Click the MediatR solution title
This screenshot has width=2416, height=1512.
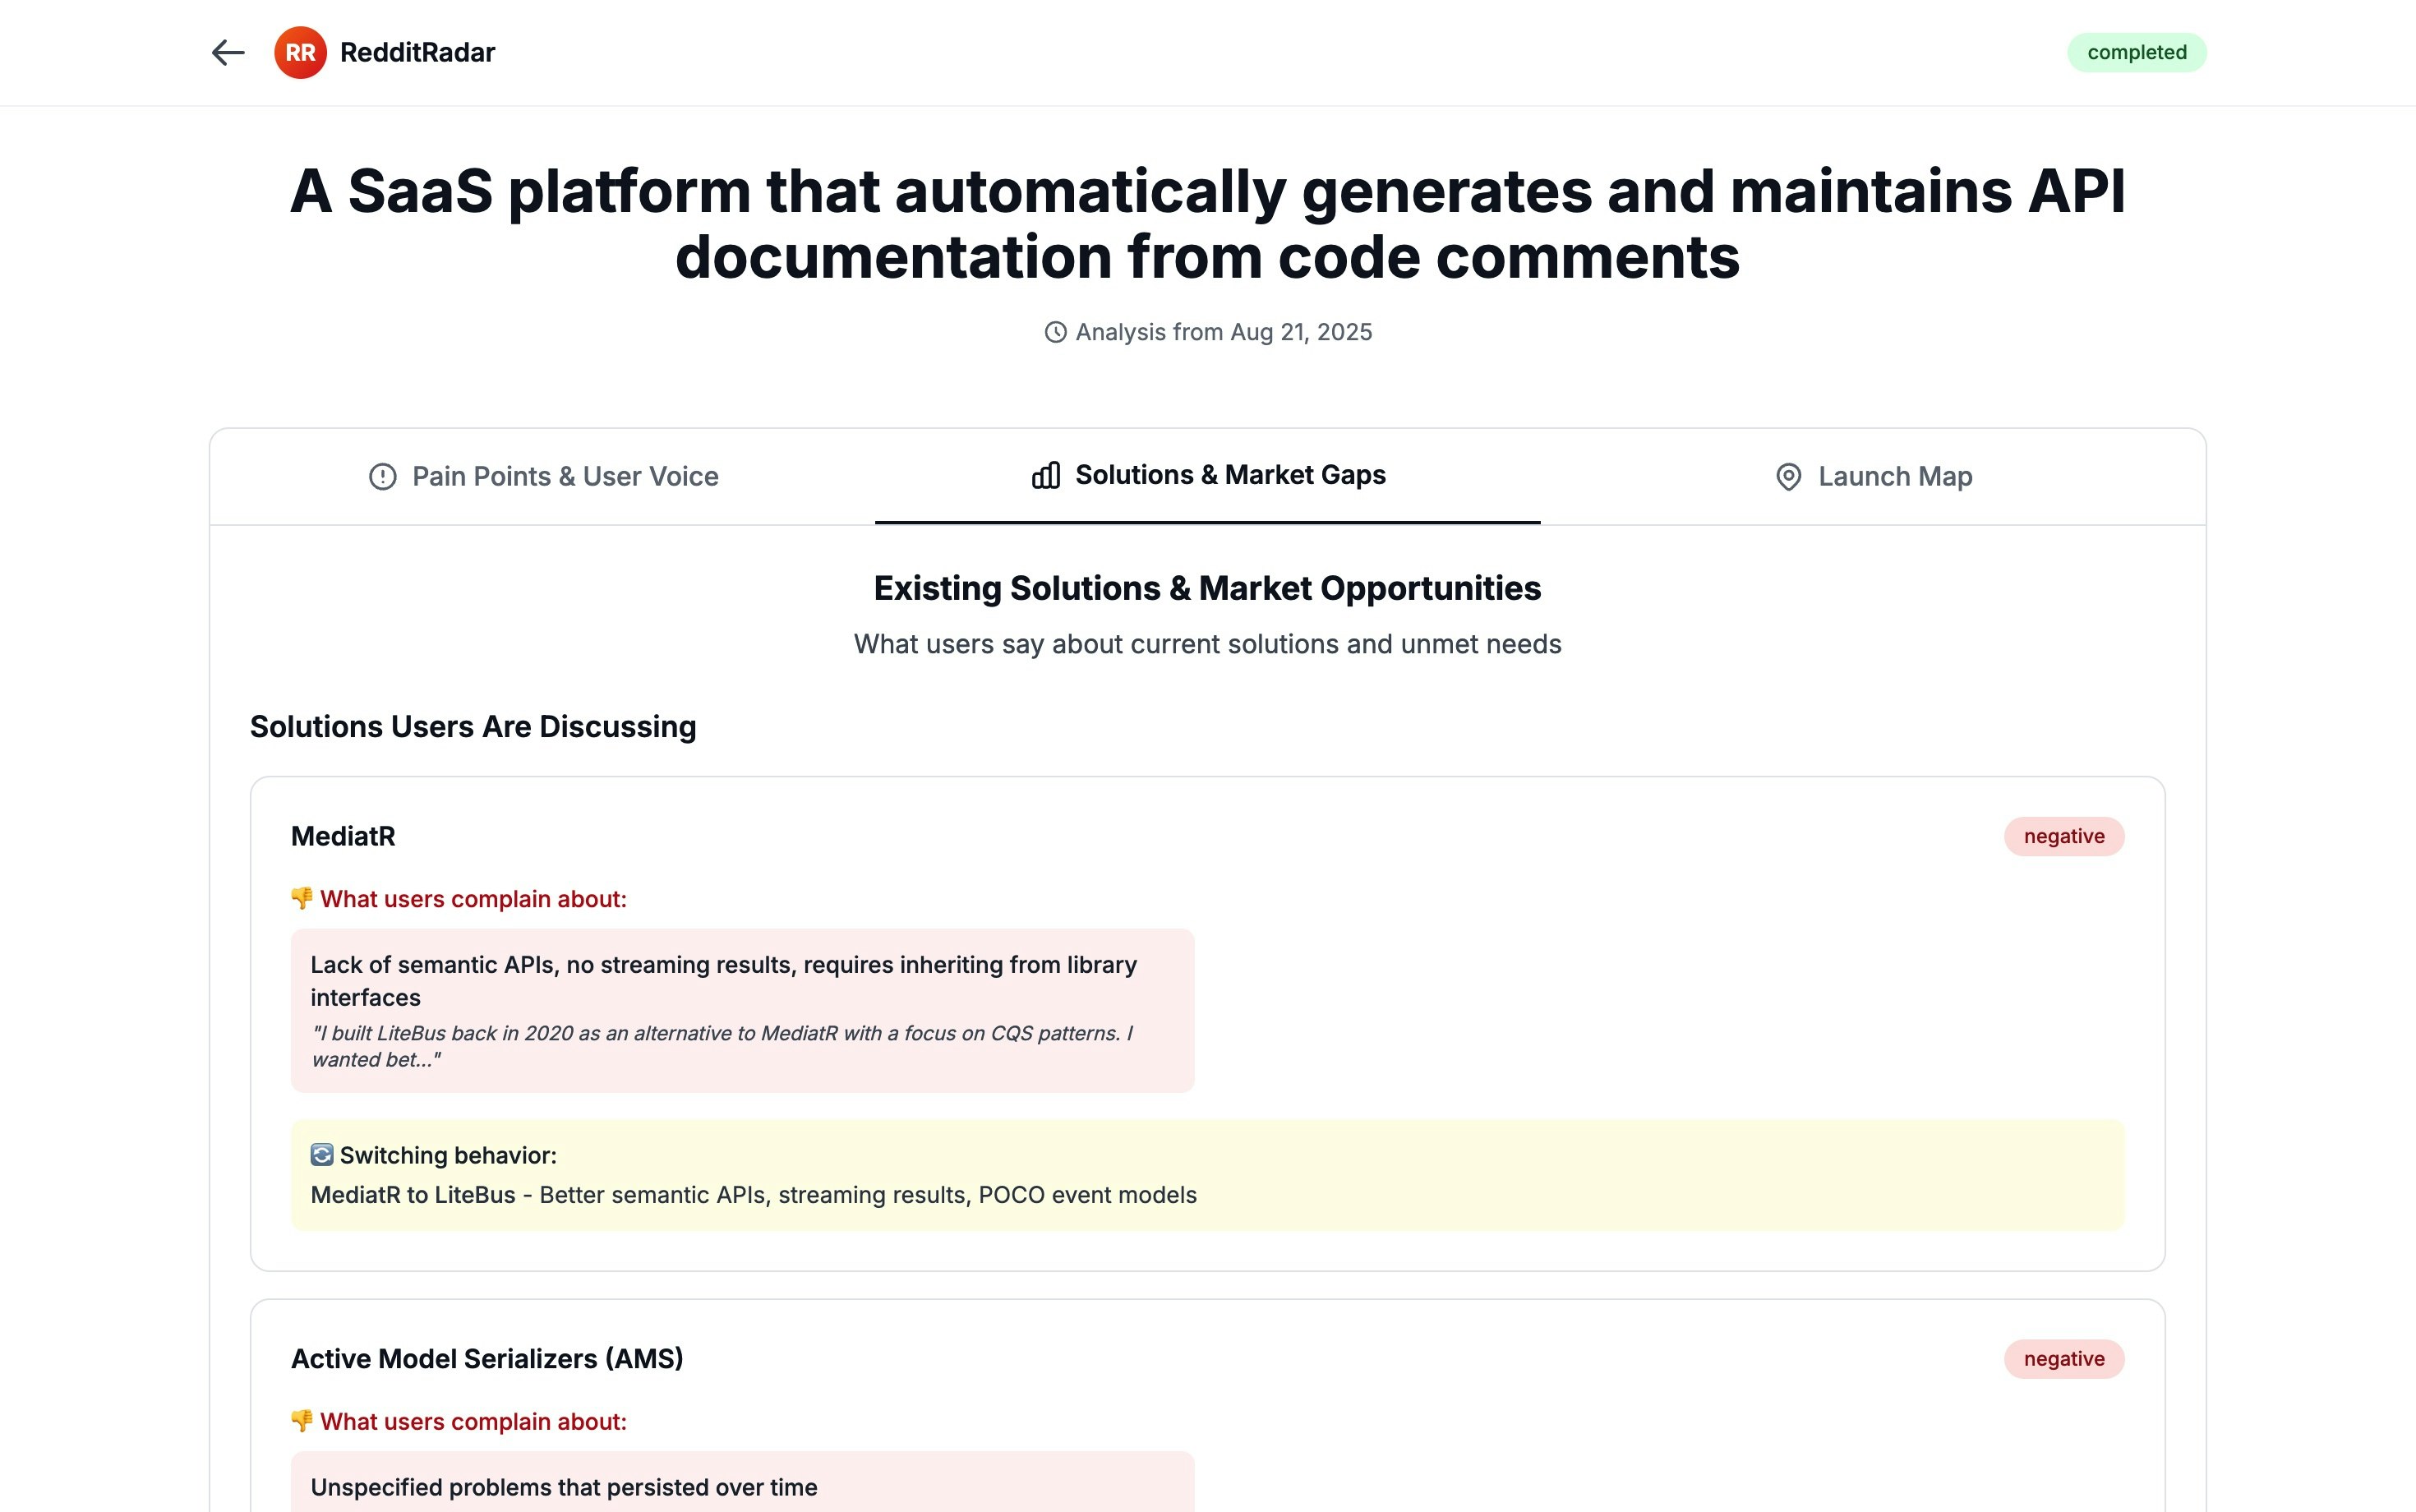343,836
